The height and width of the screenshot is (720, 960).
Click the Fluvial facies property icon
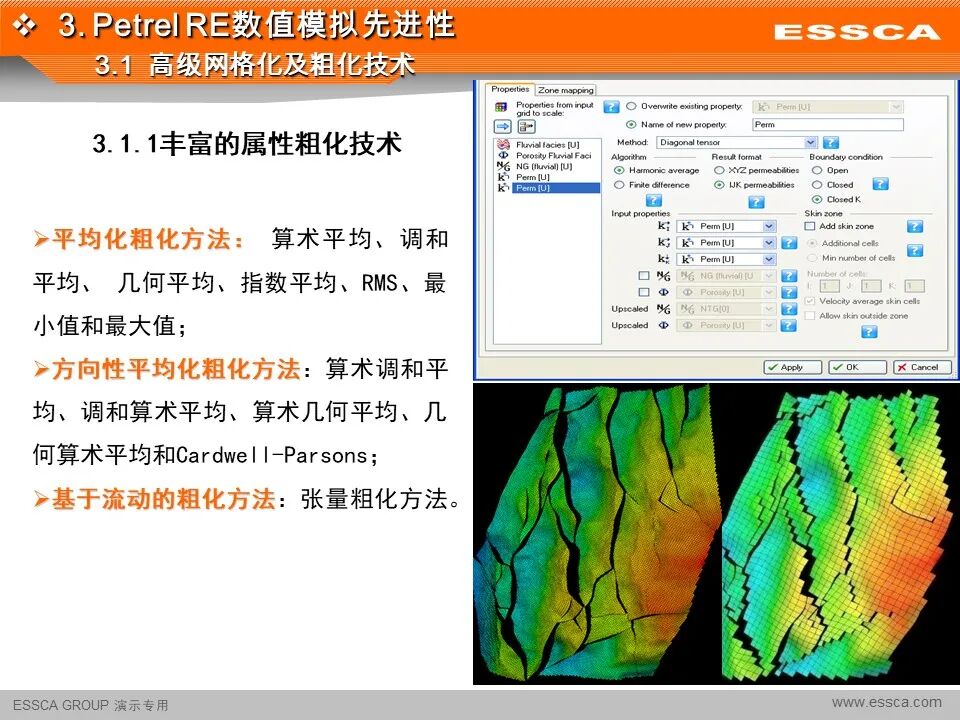click(503, 144)
